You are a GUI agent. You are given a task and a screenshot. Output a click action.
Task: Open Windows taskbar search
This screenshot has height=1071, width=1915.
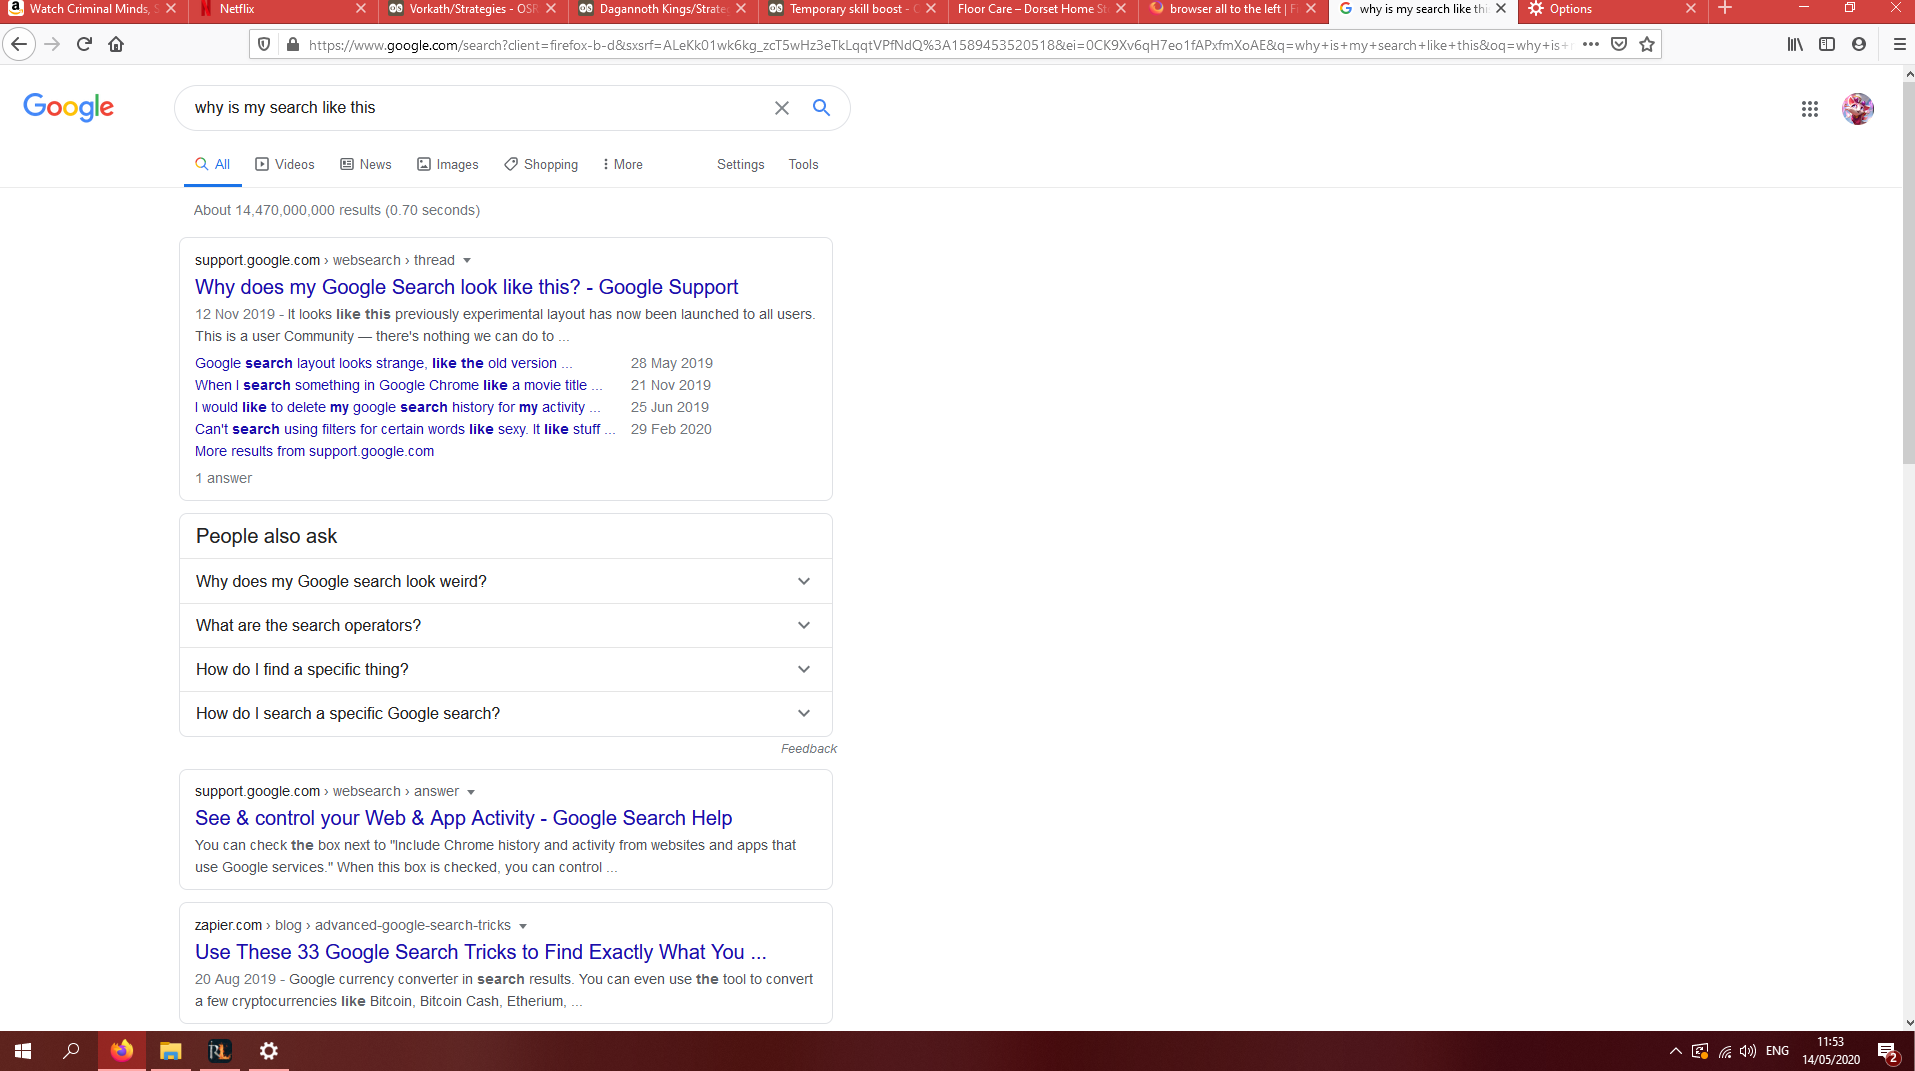[x=71, y=1051]
